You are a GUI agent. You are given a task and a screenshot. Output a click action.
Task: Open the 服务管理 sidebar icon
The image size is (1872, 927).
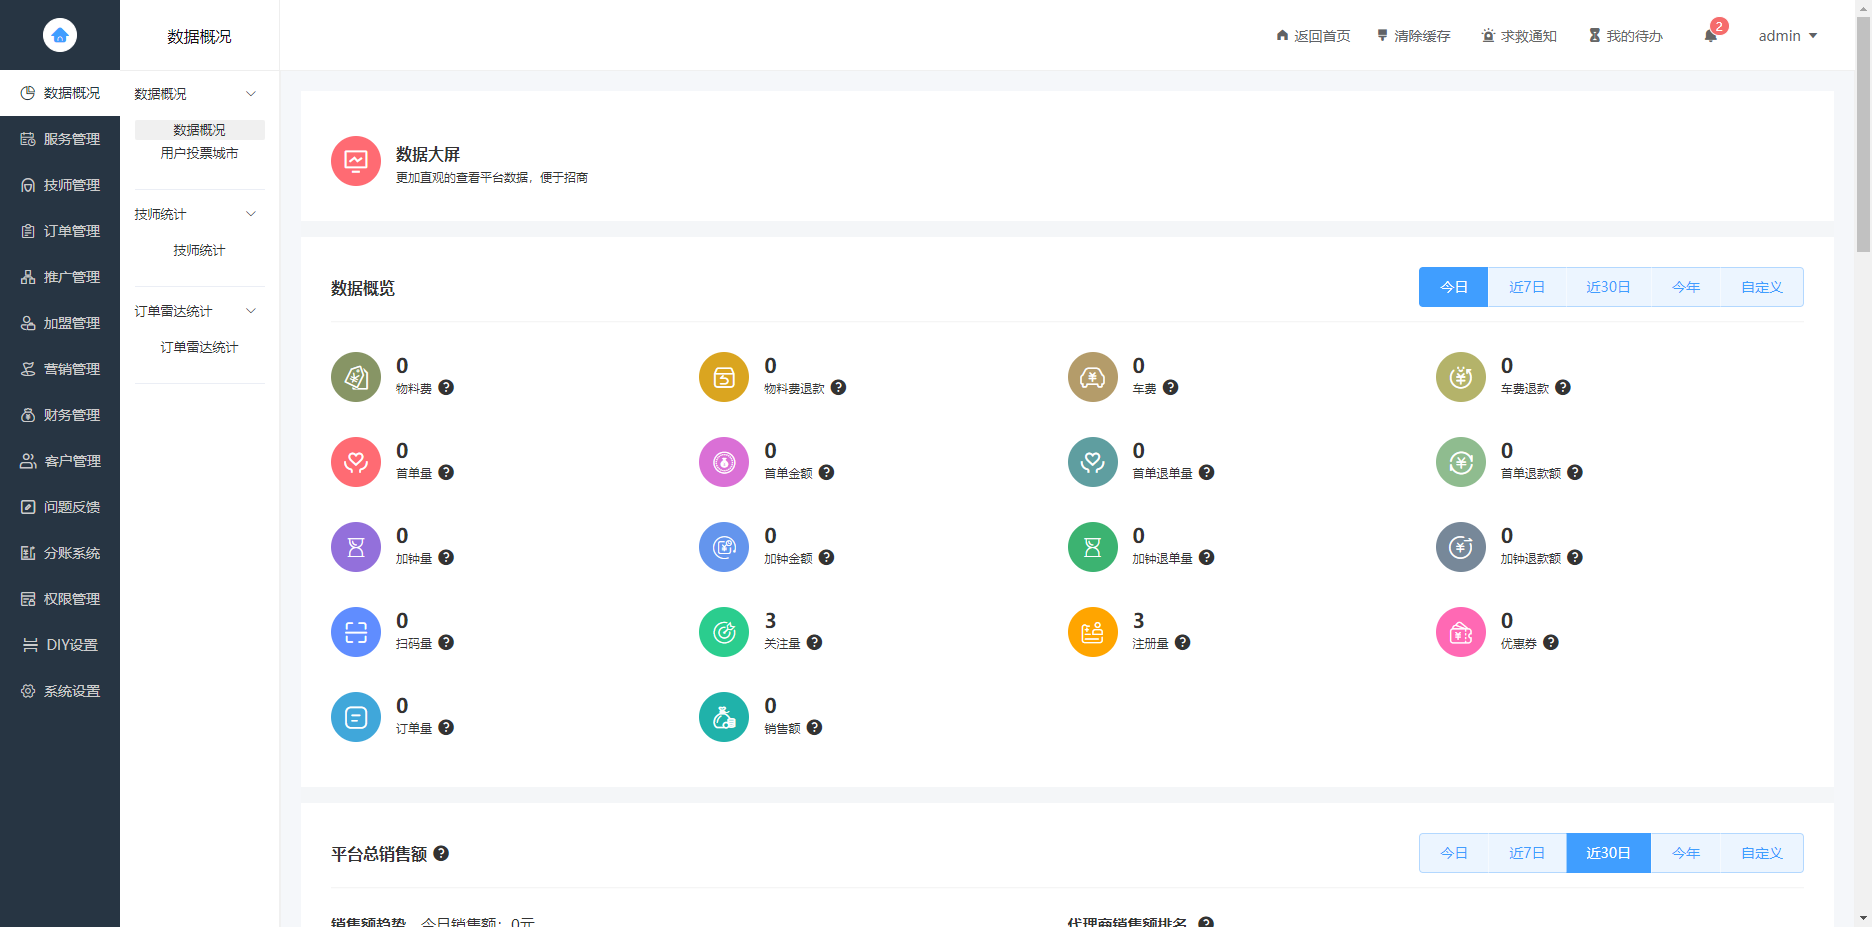(27, 139)
